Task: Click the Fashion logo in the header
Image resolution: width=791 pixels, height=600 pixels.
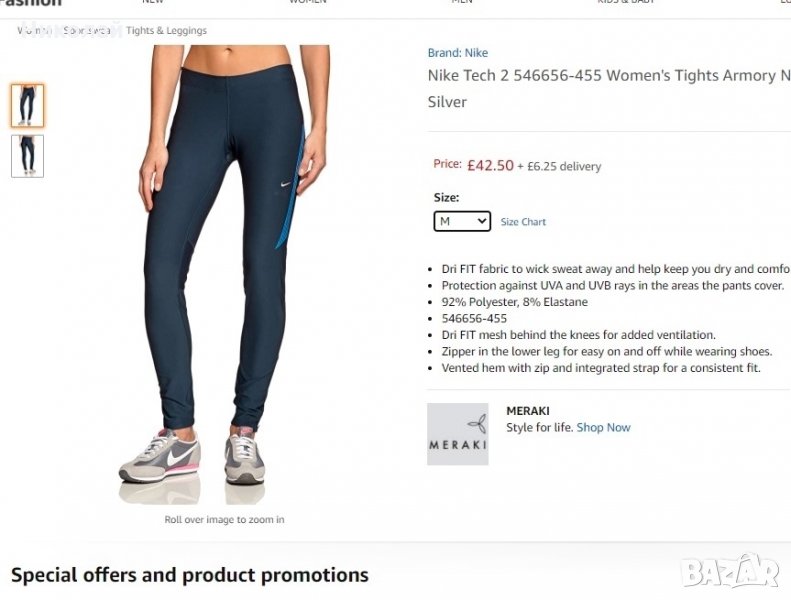Action: (x=31, y=3)
